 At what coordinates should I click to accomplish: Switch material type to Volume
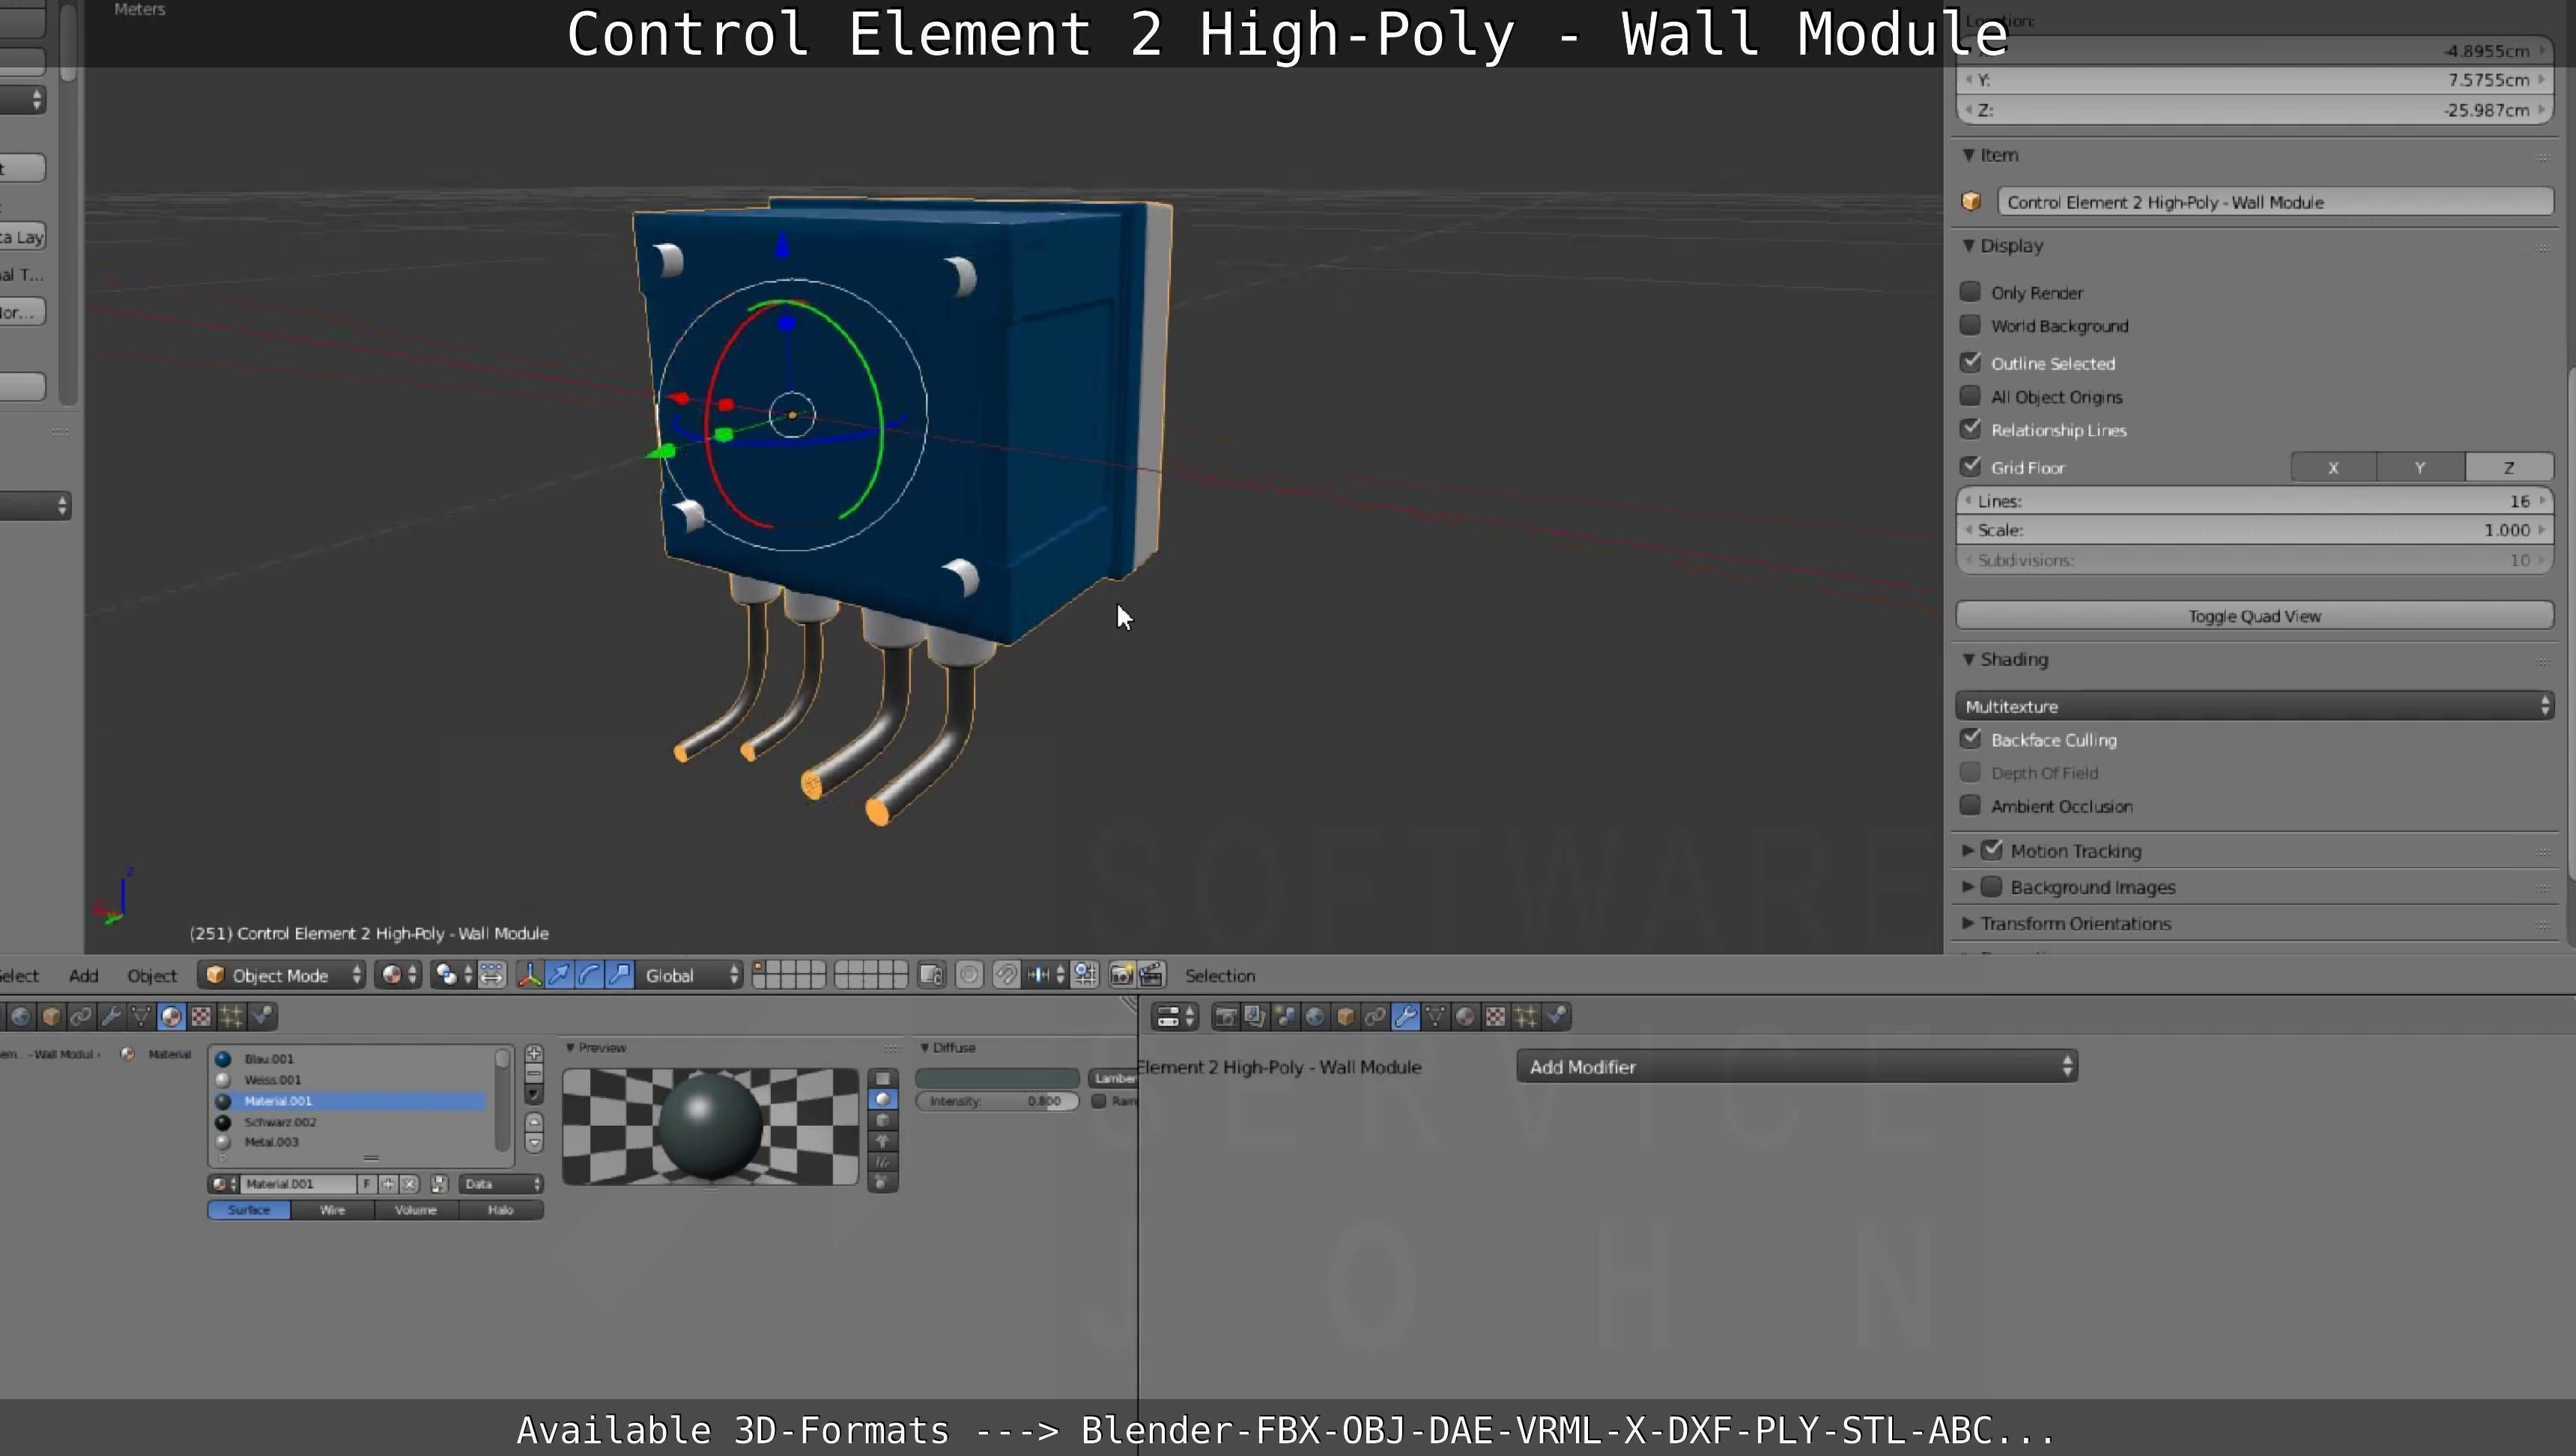tap(416, 1210)
